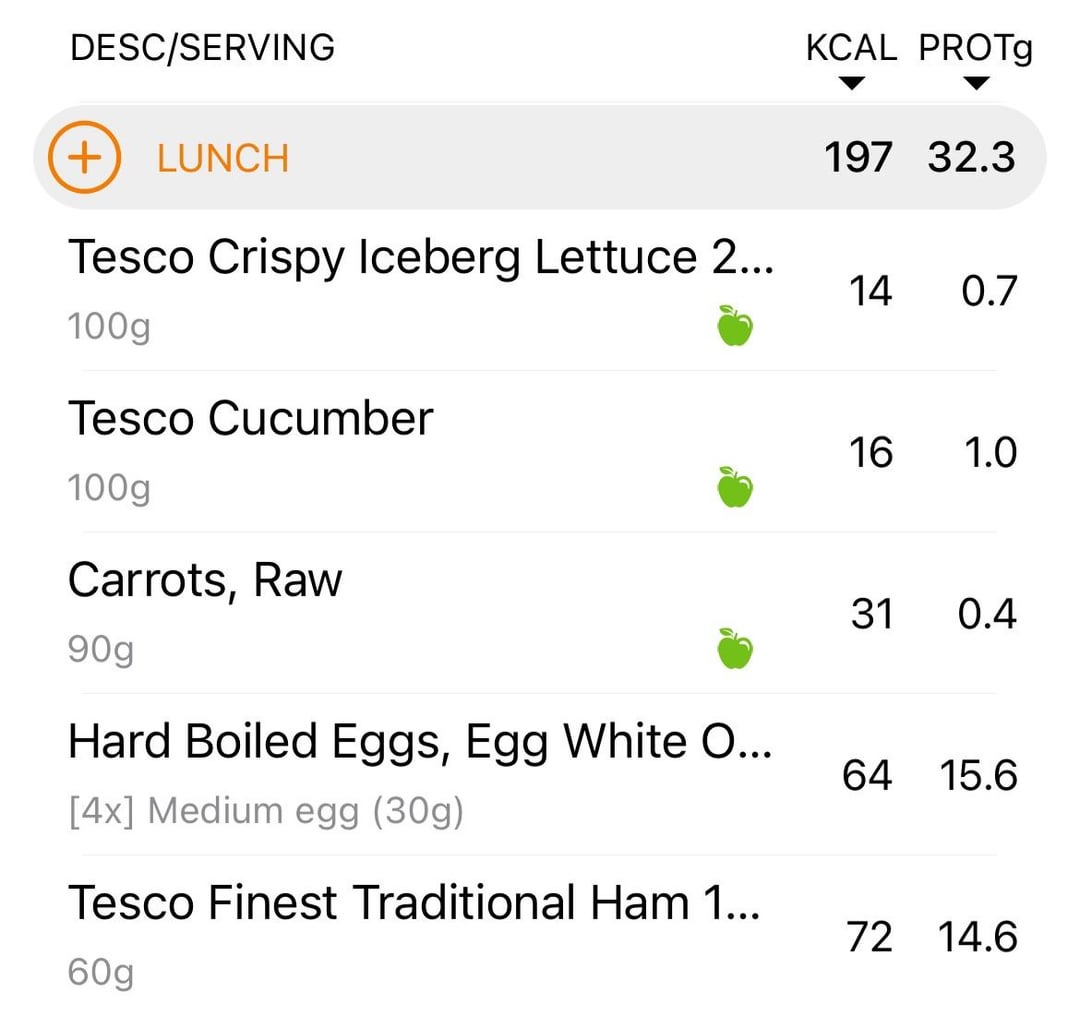Viewport: 1080px width, 1016px height.
Task: Open the LUNCH meal section label
Action: (x=222, y=158)
